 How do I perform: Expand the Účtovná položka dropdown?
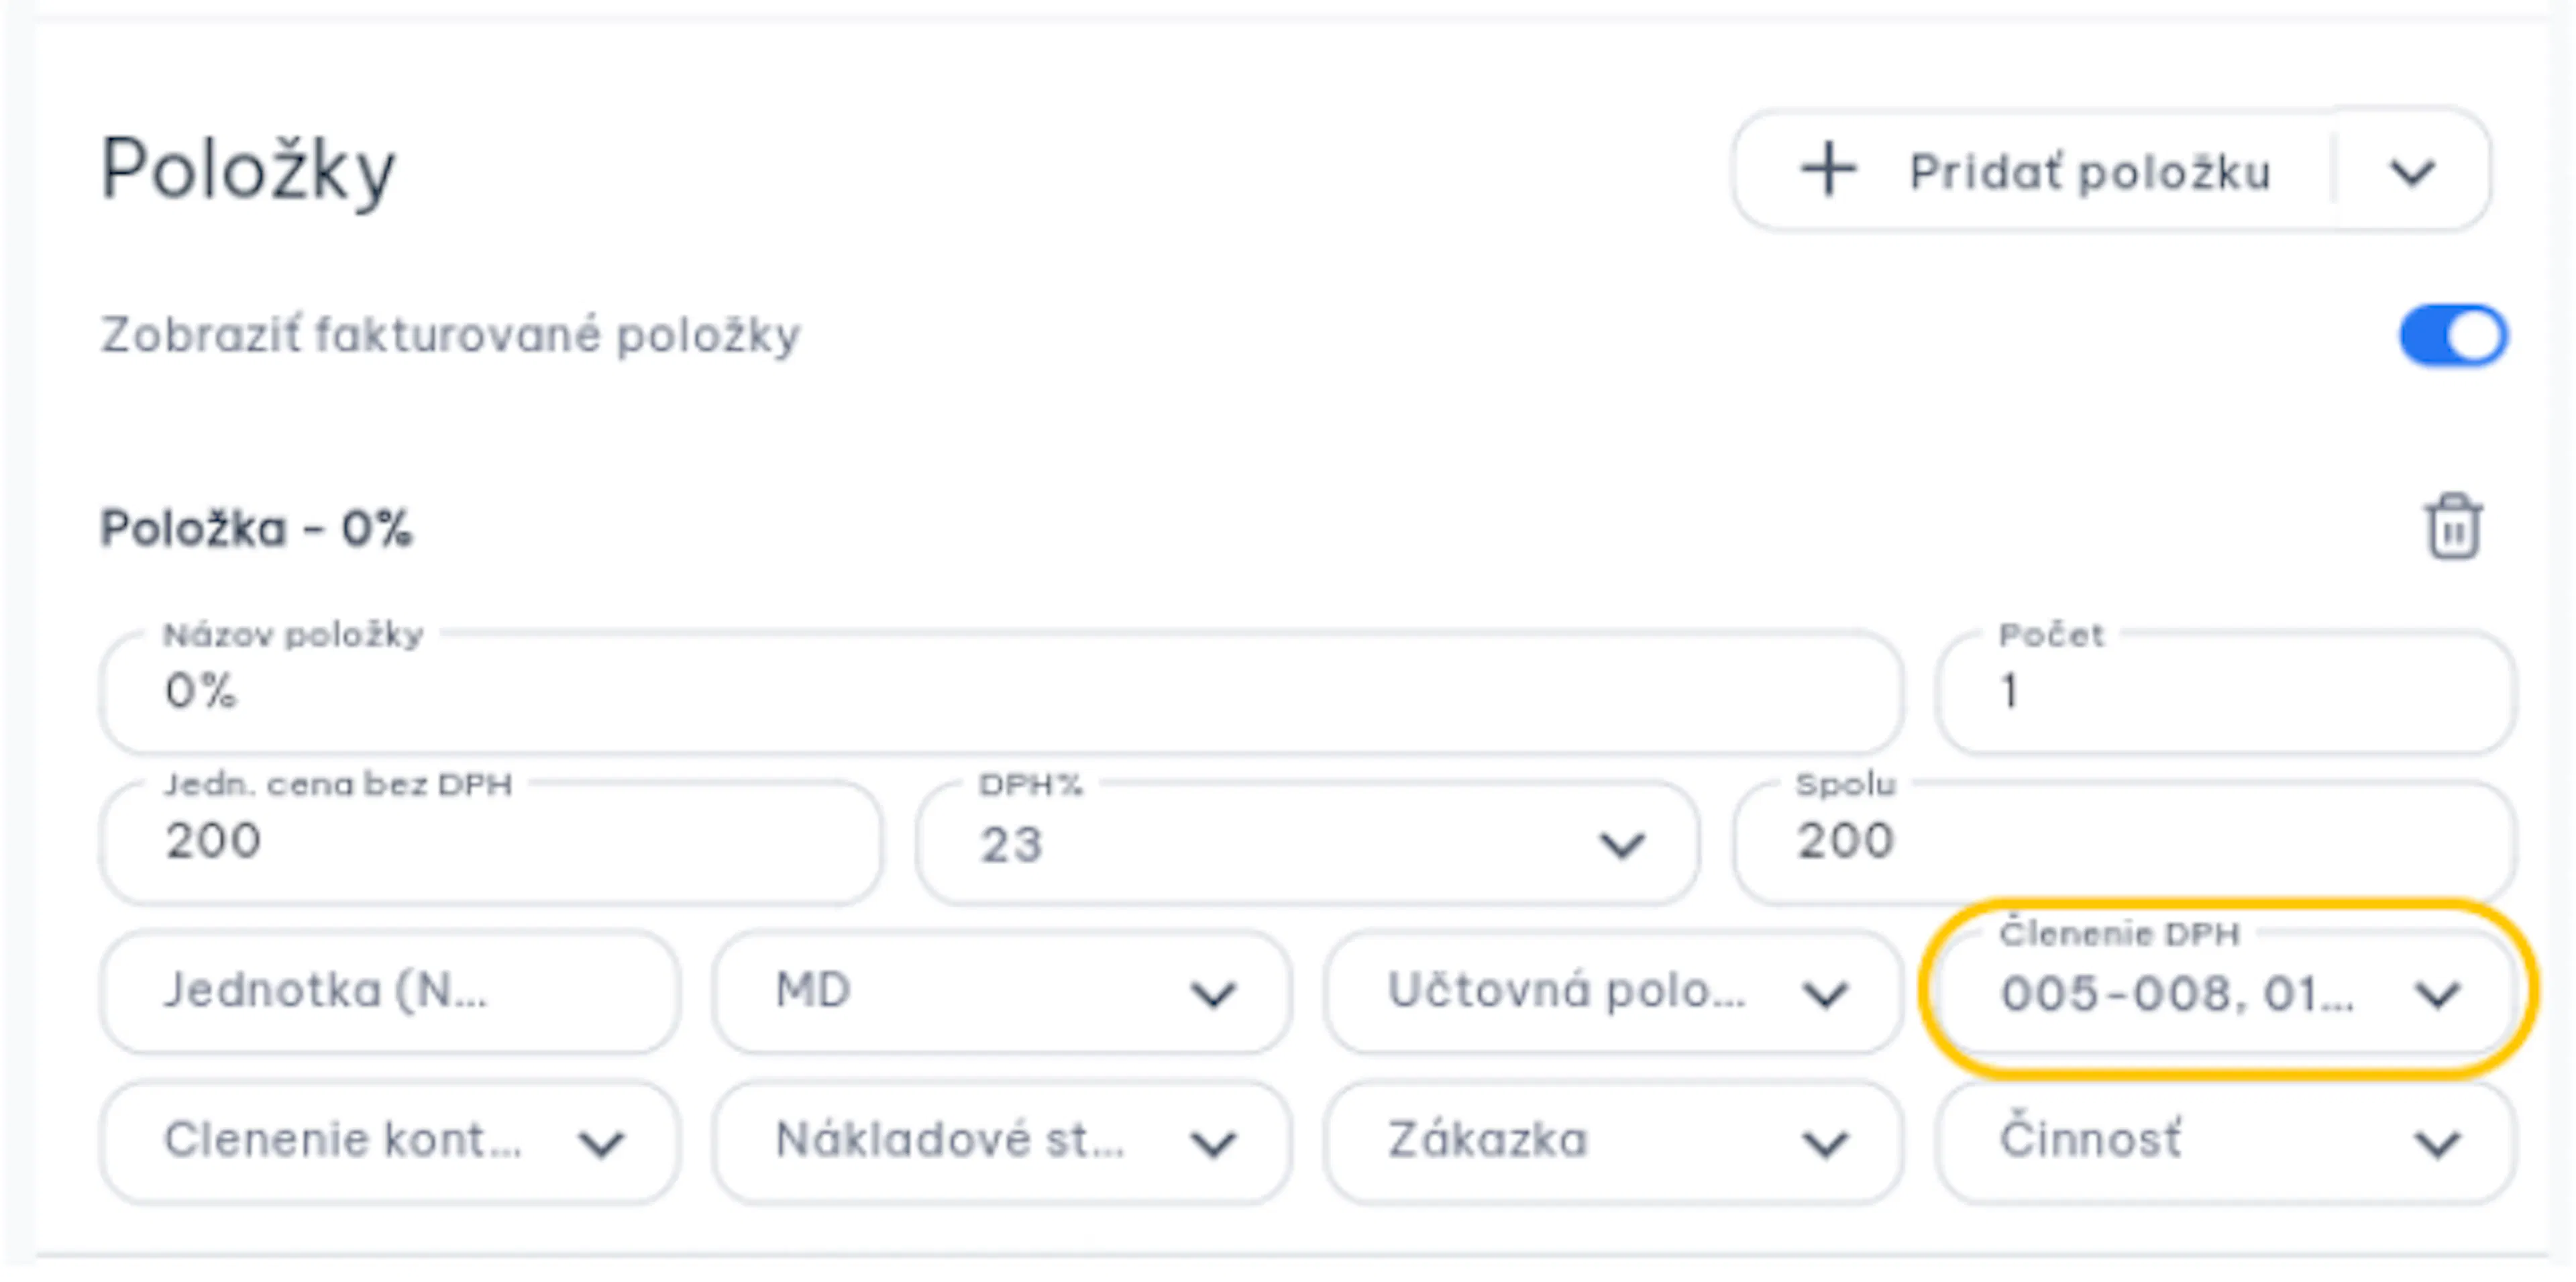tap(1613, 991)
